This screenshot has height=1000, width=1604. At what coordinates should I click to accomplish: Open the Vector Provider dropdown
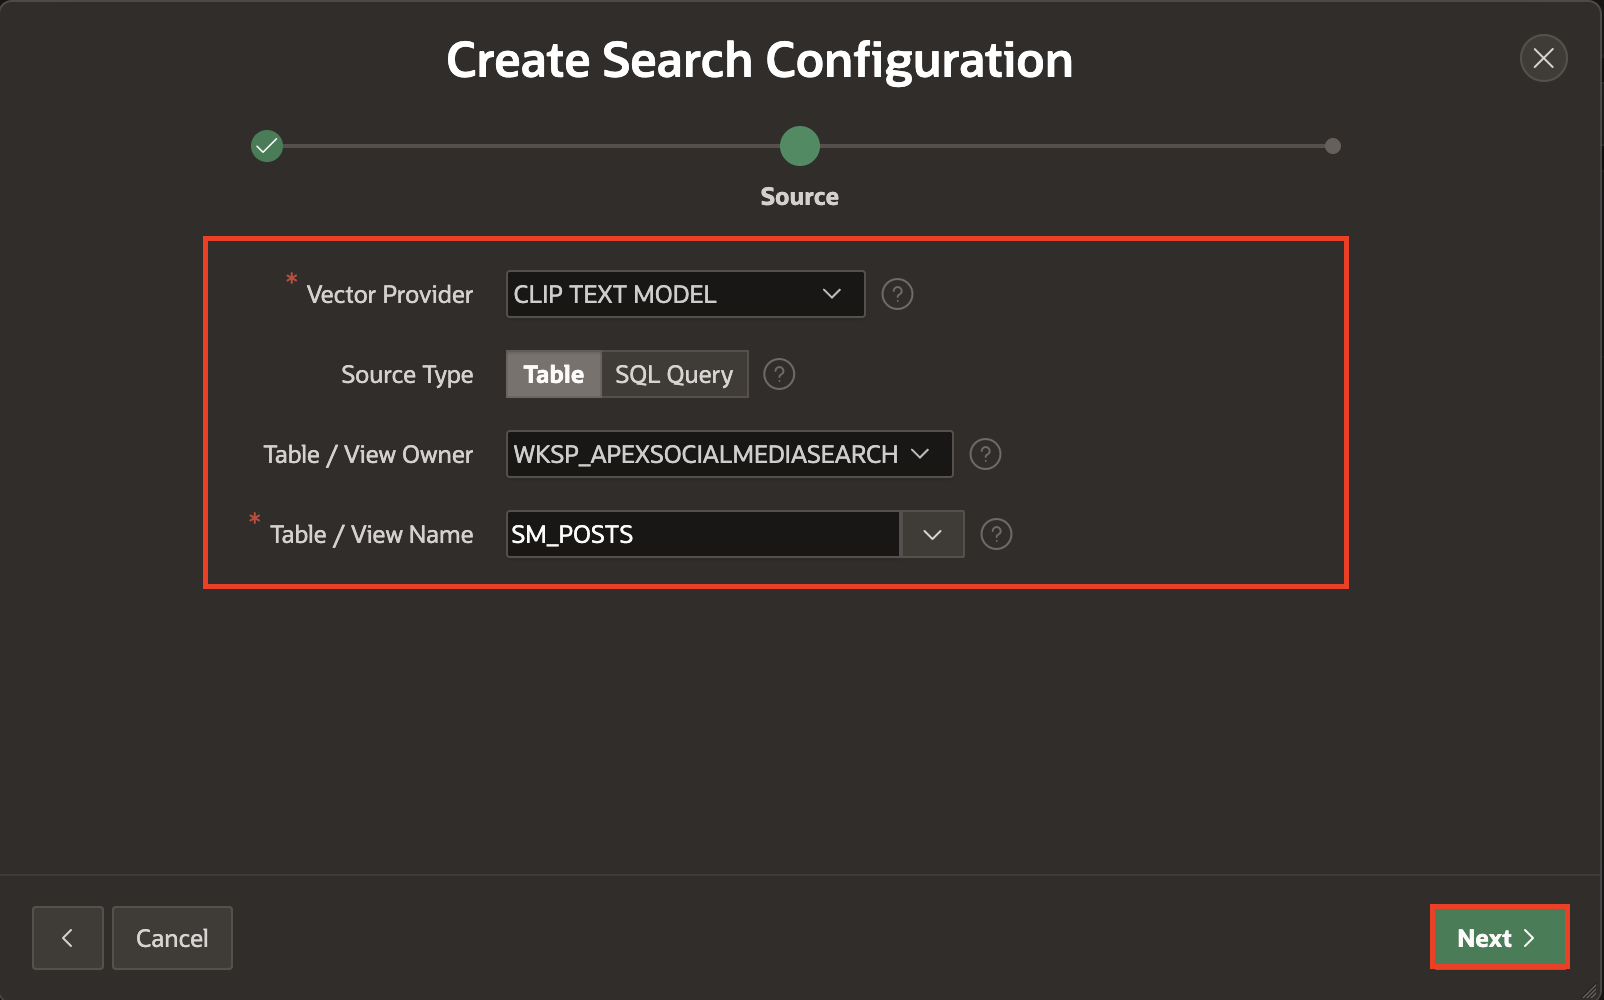coord(685,295)
